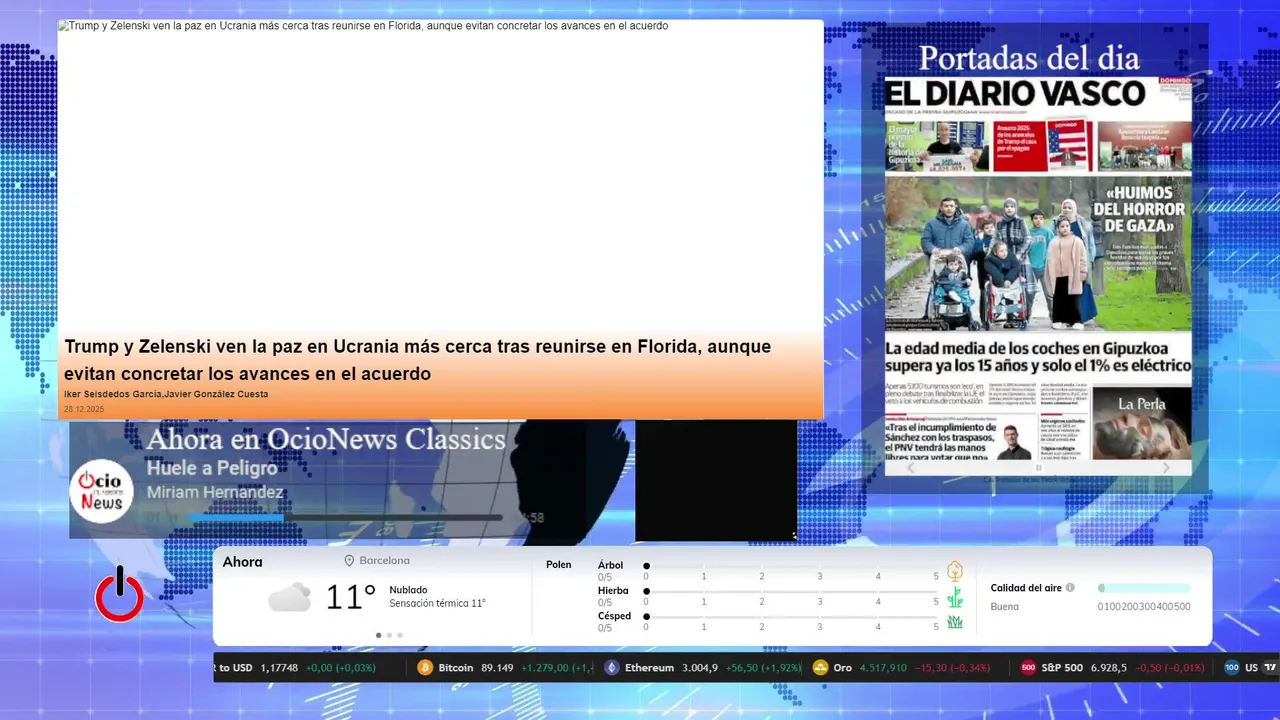Click the S&P 500 ticker name
The image size is (1280, 720).
tap(1062, 667)
